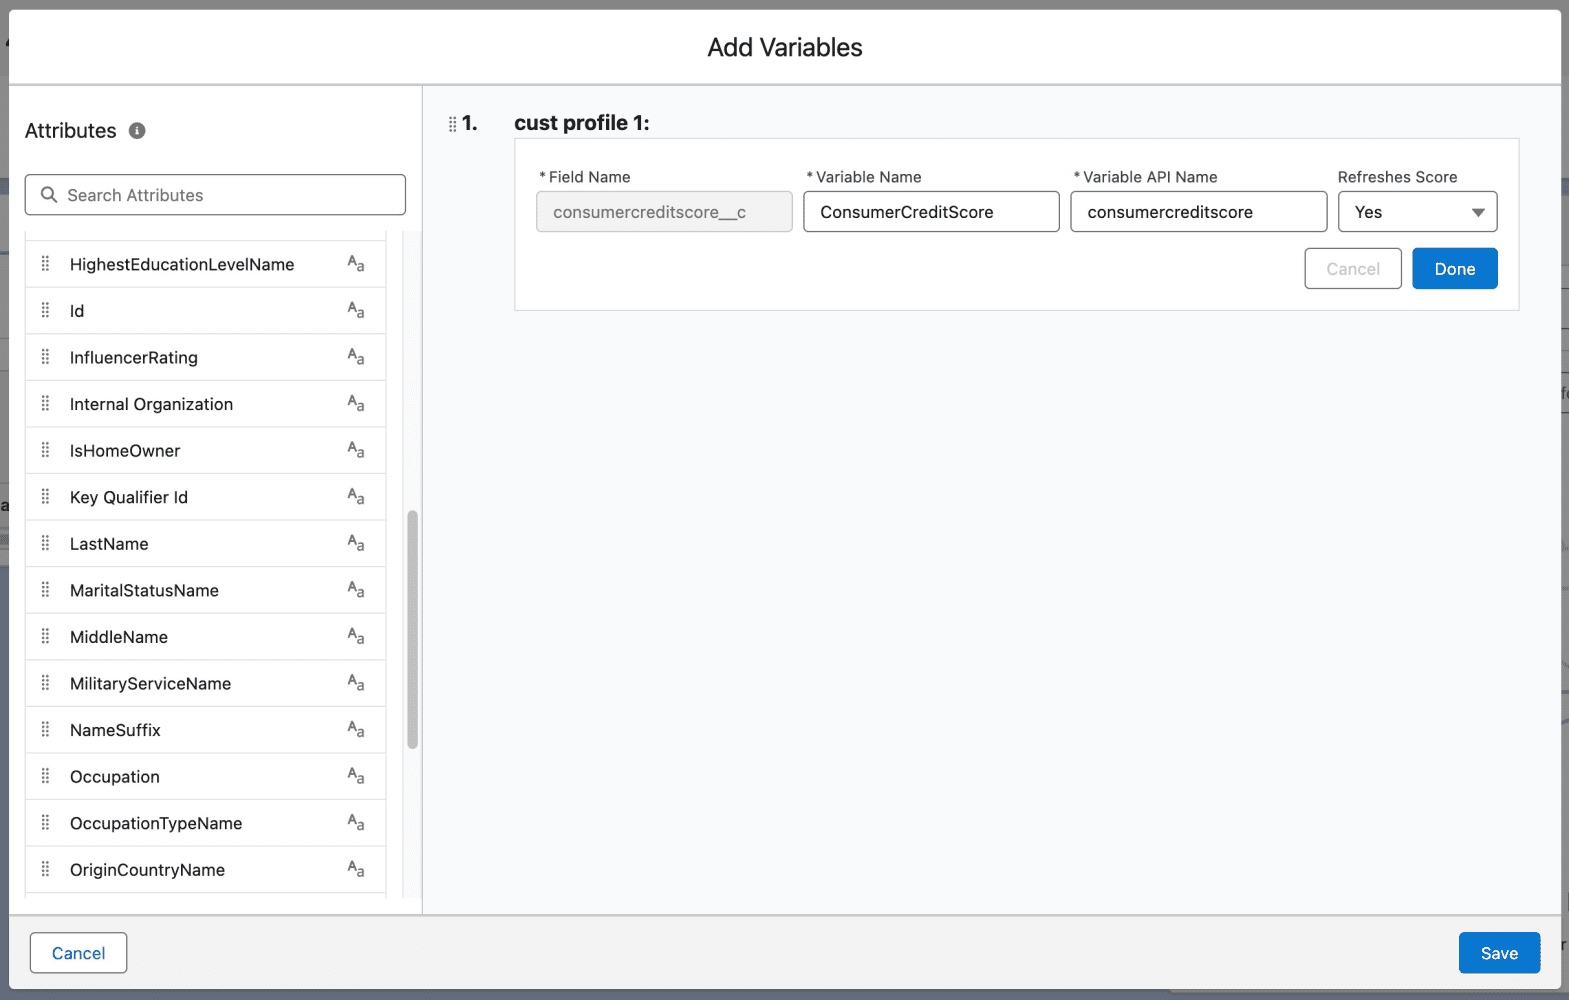The height and width of the screenshot is (1000, 1569).
Task: Click Cancel in the dialog footer
Action: [x=78, y=953]
